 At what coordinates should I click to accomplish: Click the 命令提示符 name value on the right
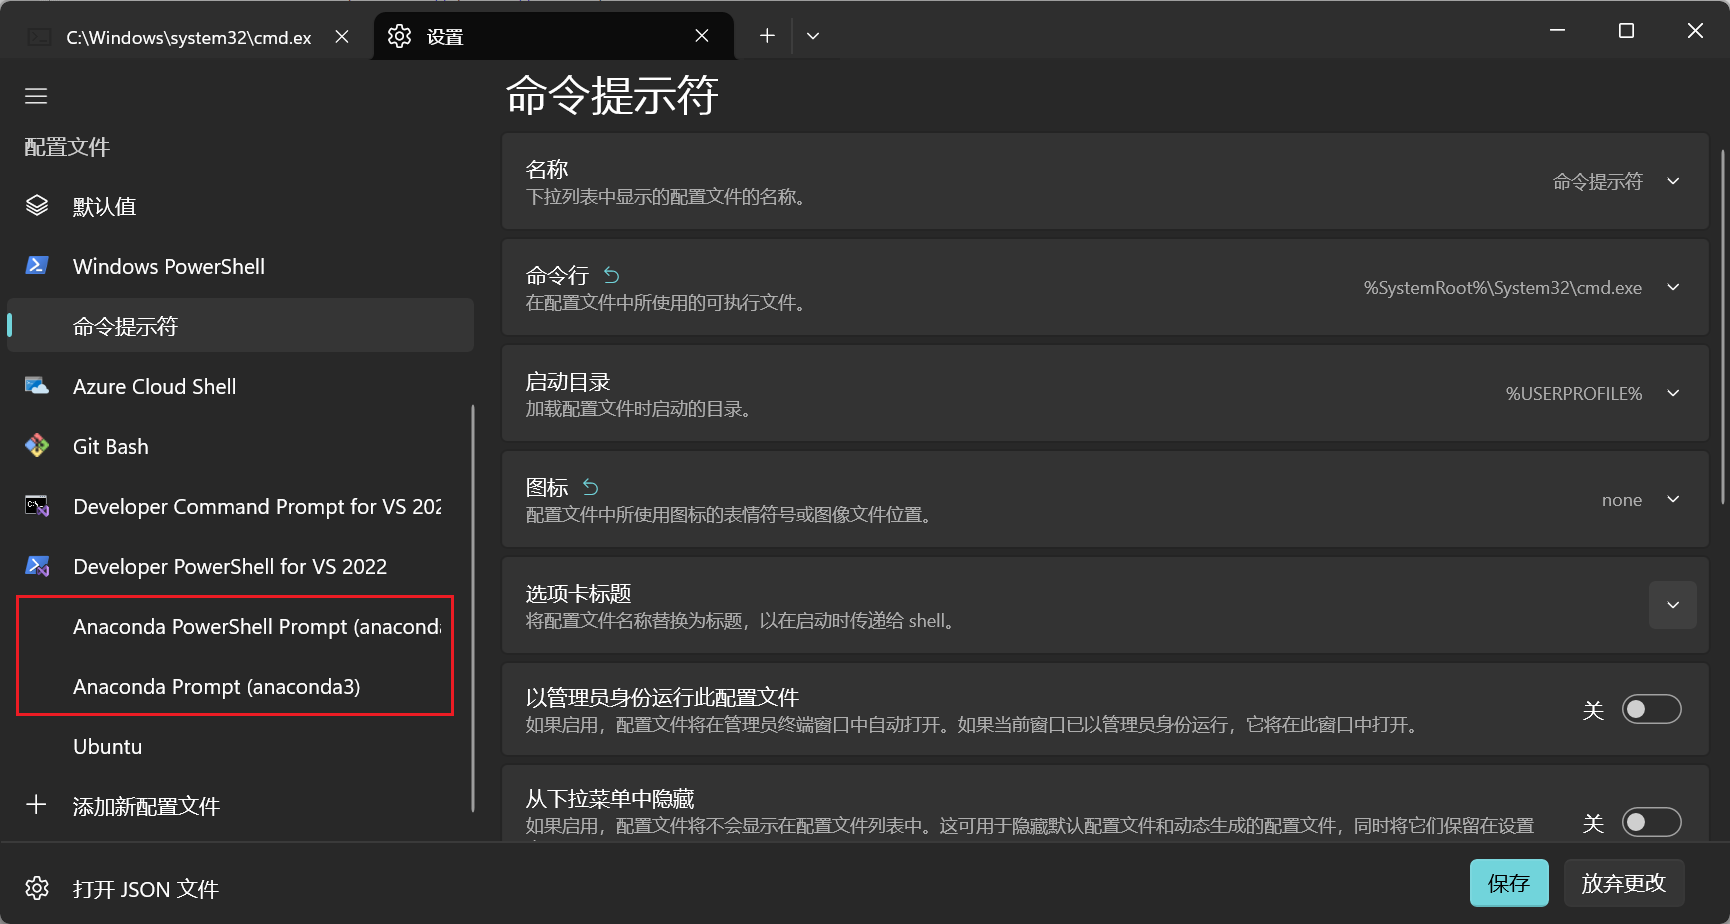click(x=1598, y=181)
